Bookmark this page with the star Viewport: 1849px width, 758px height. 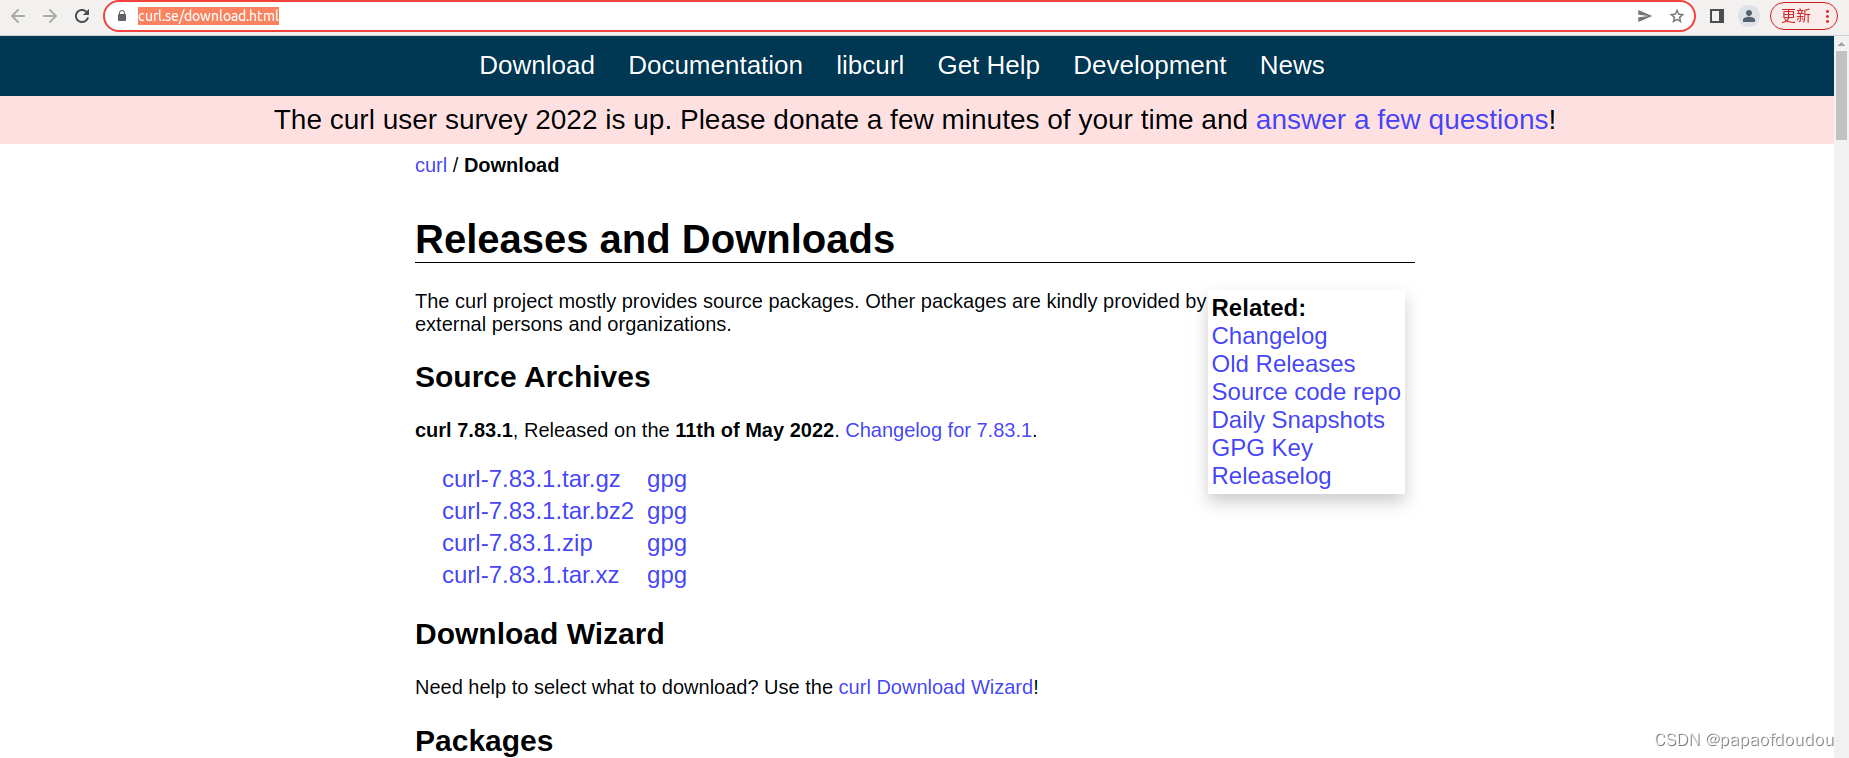tap(1677, 16)
